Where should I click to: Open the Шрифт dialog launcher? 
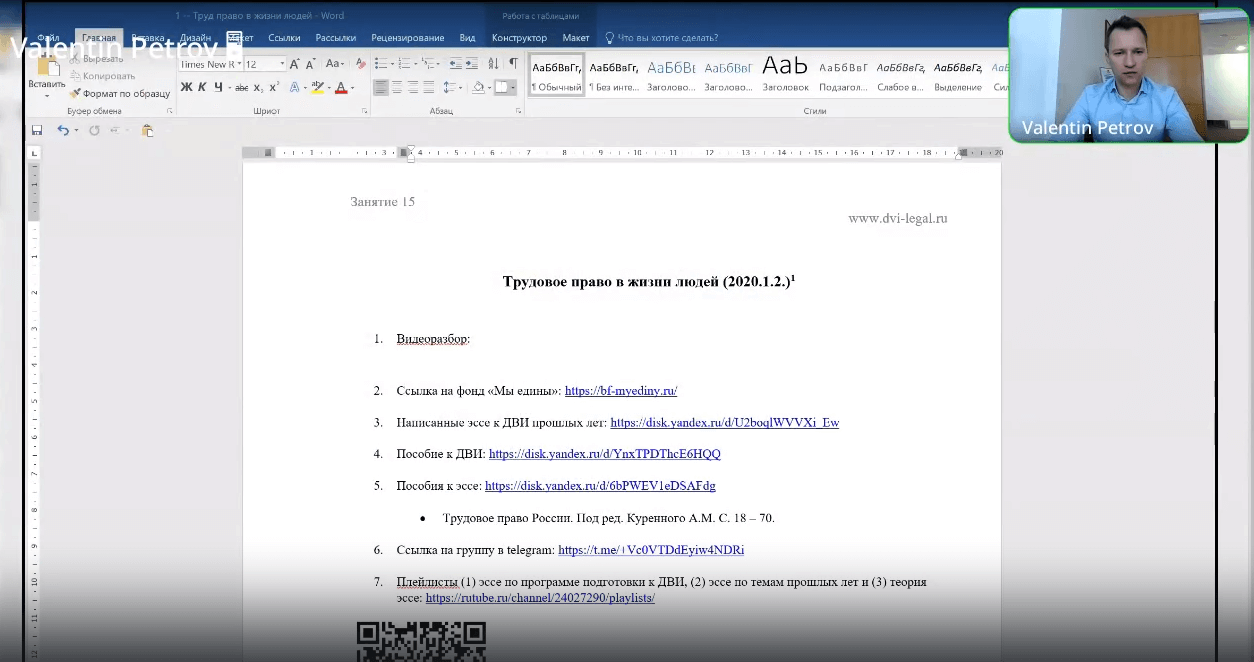(364, 110)
